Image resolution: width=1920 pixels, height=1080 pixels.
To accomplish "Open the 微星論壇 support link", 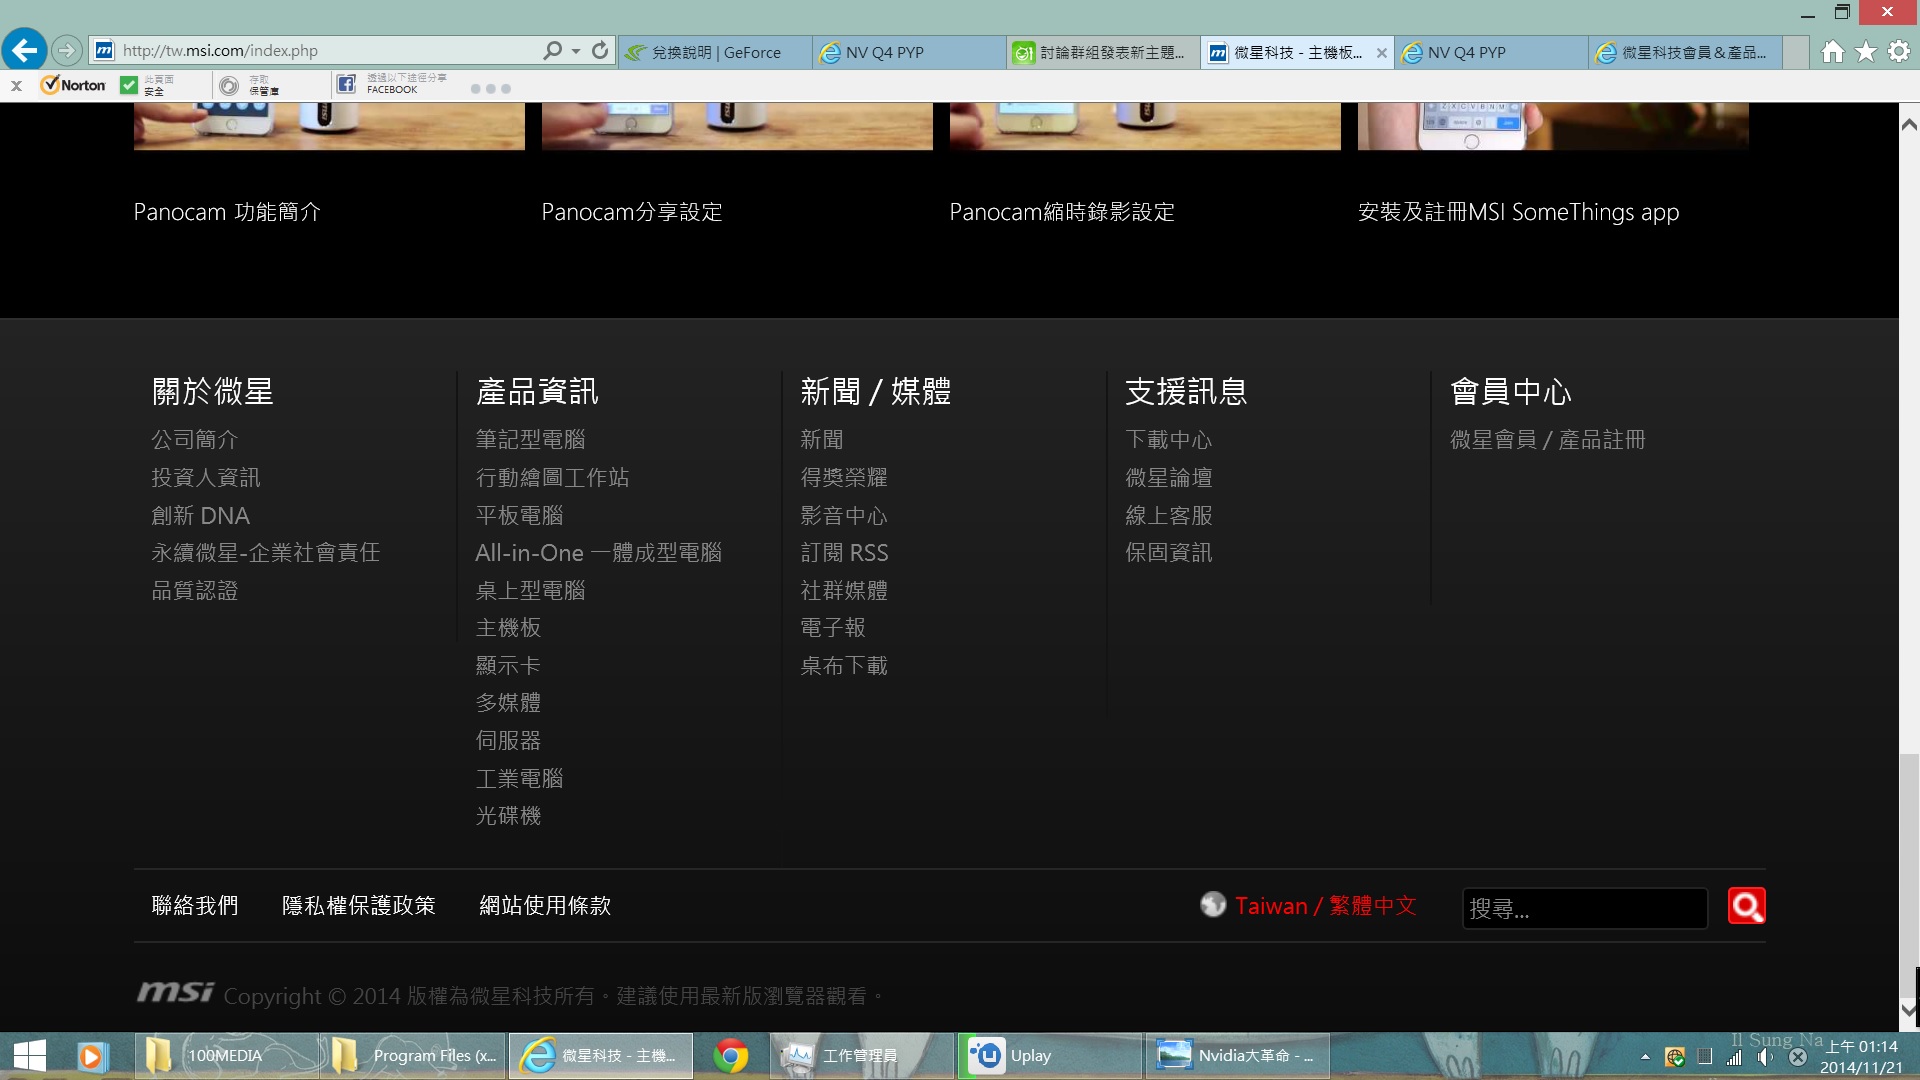I will tap(1169, 478).
